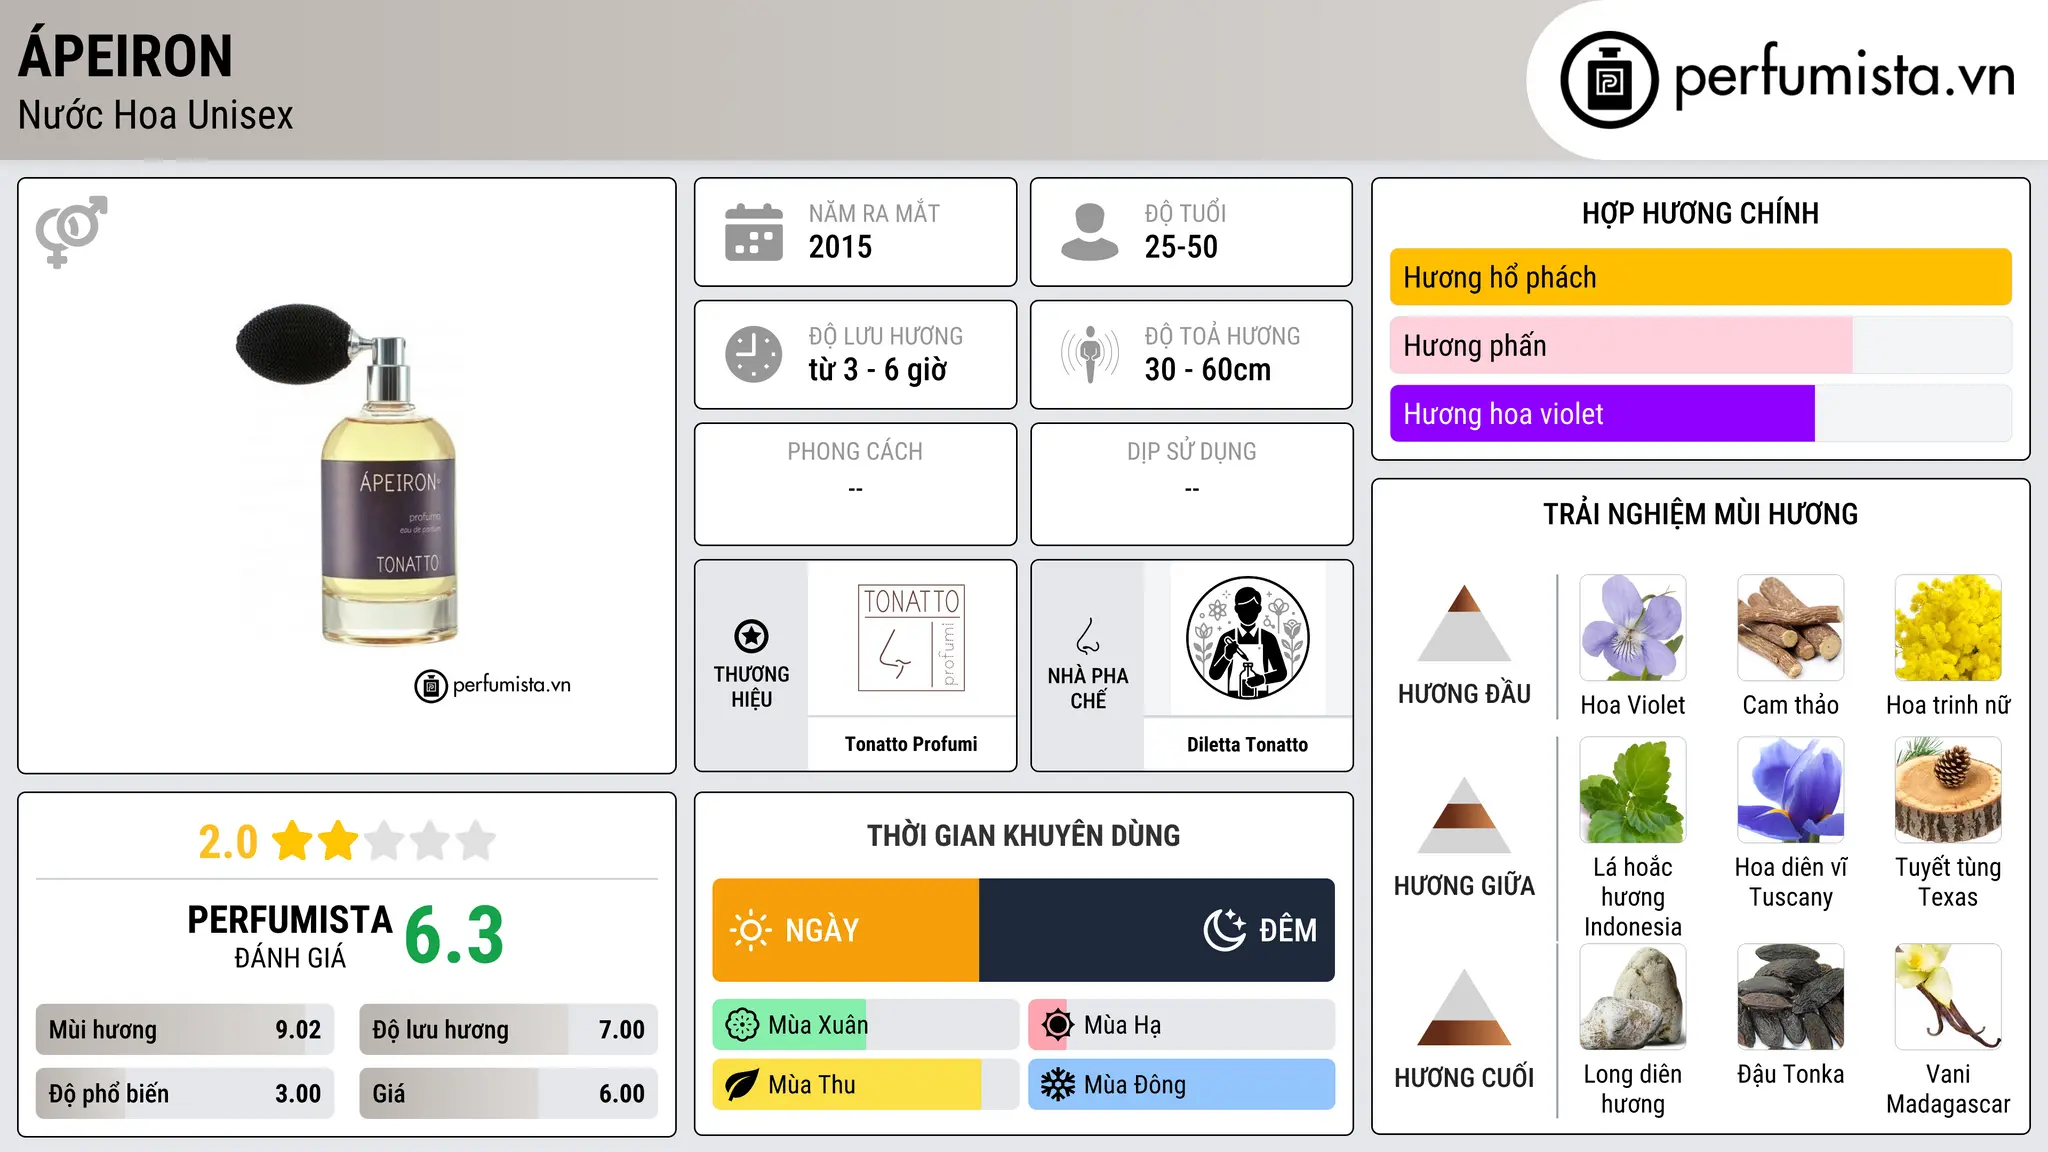The width and height of the screenshot is (2048, 1152).
Task: Click the snowflake icon for Mùa Đông
Action: (1058, 1085)
